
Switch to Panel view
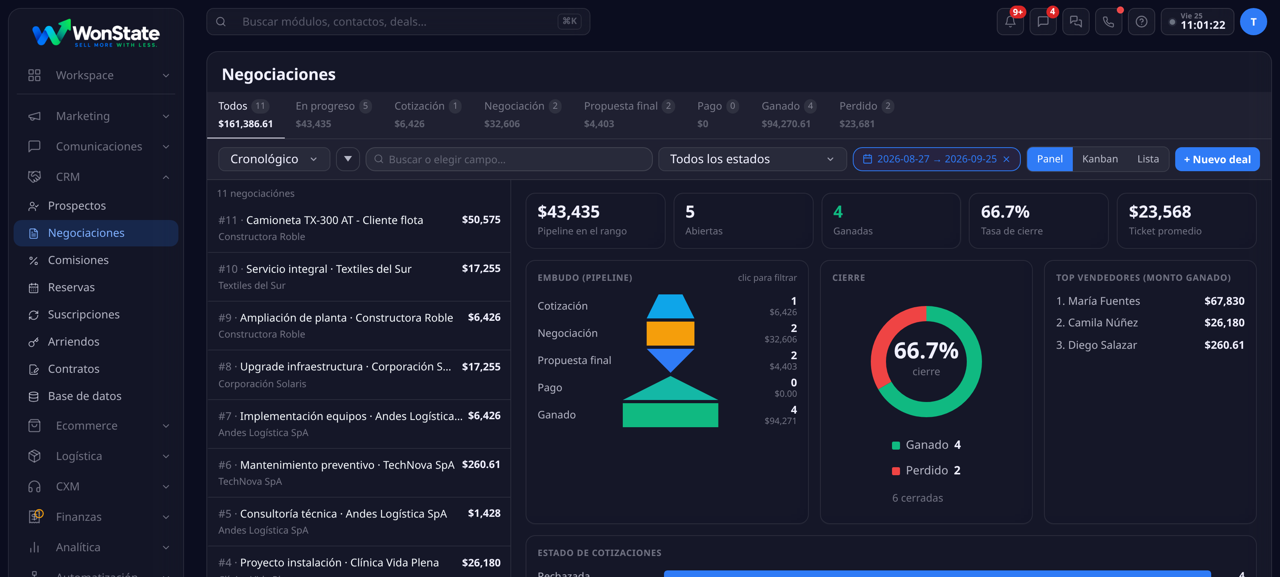1050,159
